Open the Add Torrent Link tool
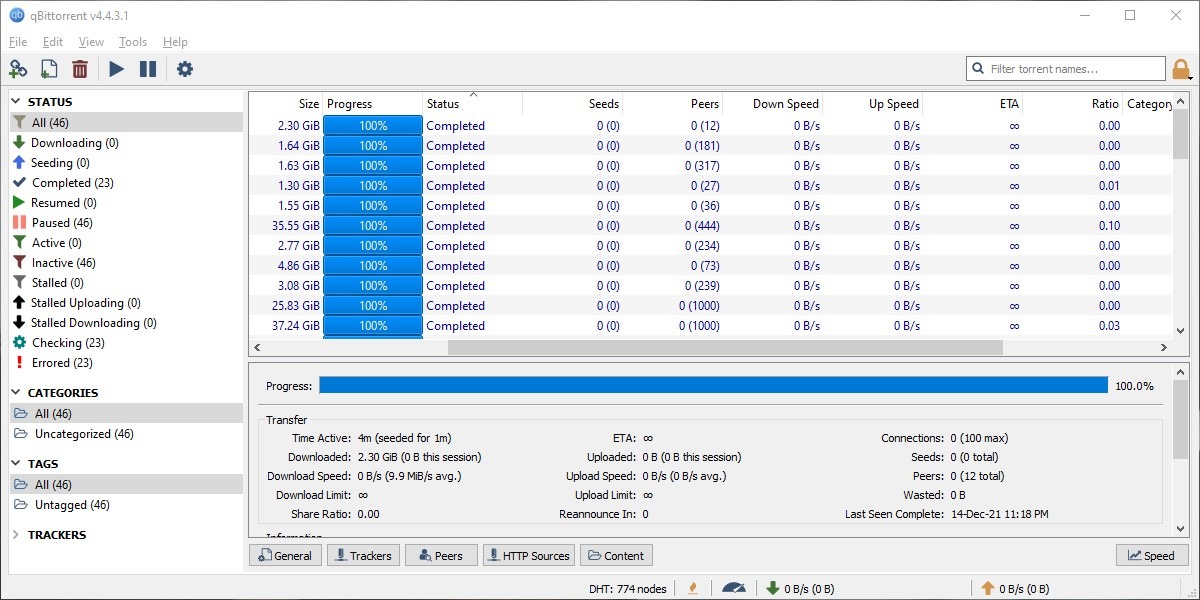 (18, 68)
